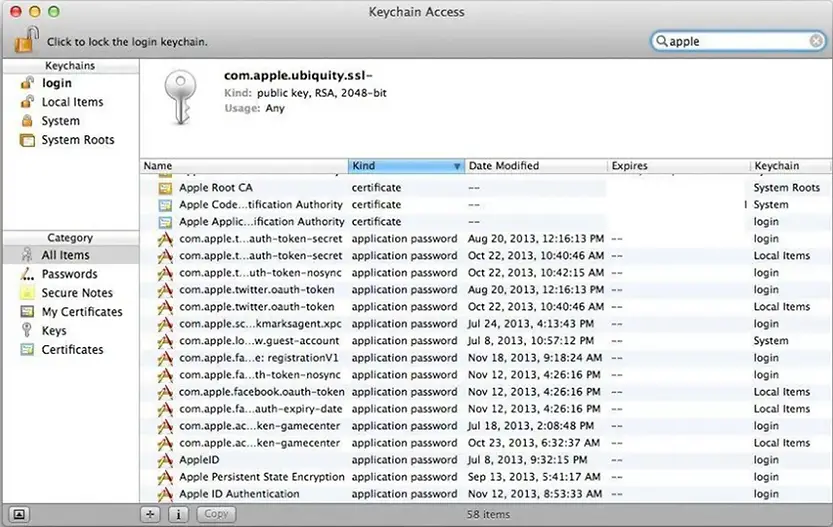Click the 58 items status text
Screen dimensions: 833x527
click(488, 514)
